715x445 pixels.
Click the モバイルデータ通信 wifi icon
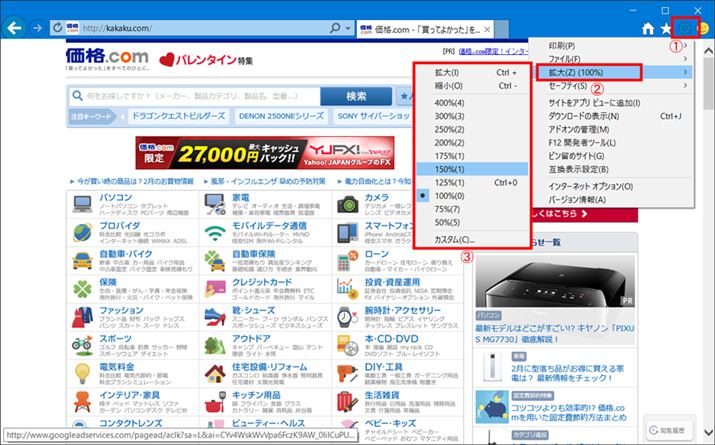pyautogui.click(x=215, y=233)
